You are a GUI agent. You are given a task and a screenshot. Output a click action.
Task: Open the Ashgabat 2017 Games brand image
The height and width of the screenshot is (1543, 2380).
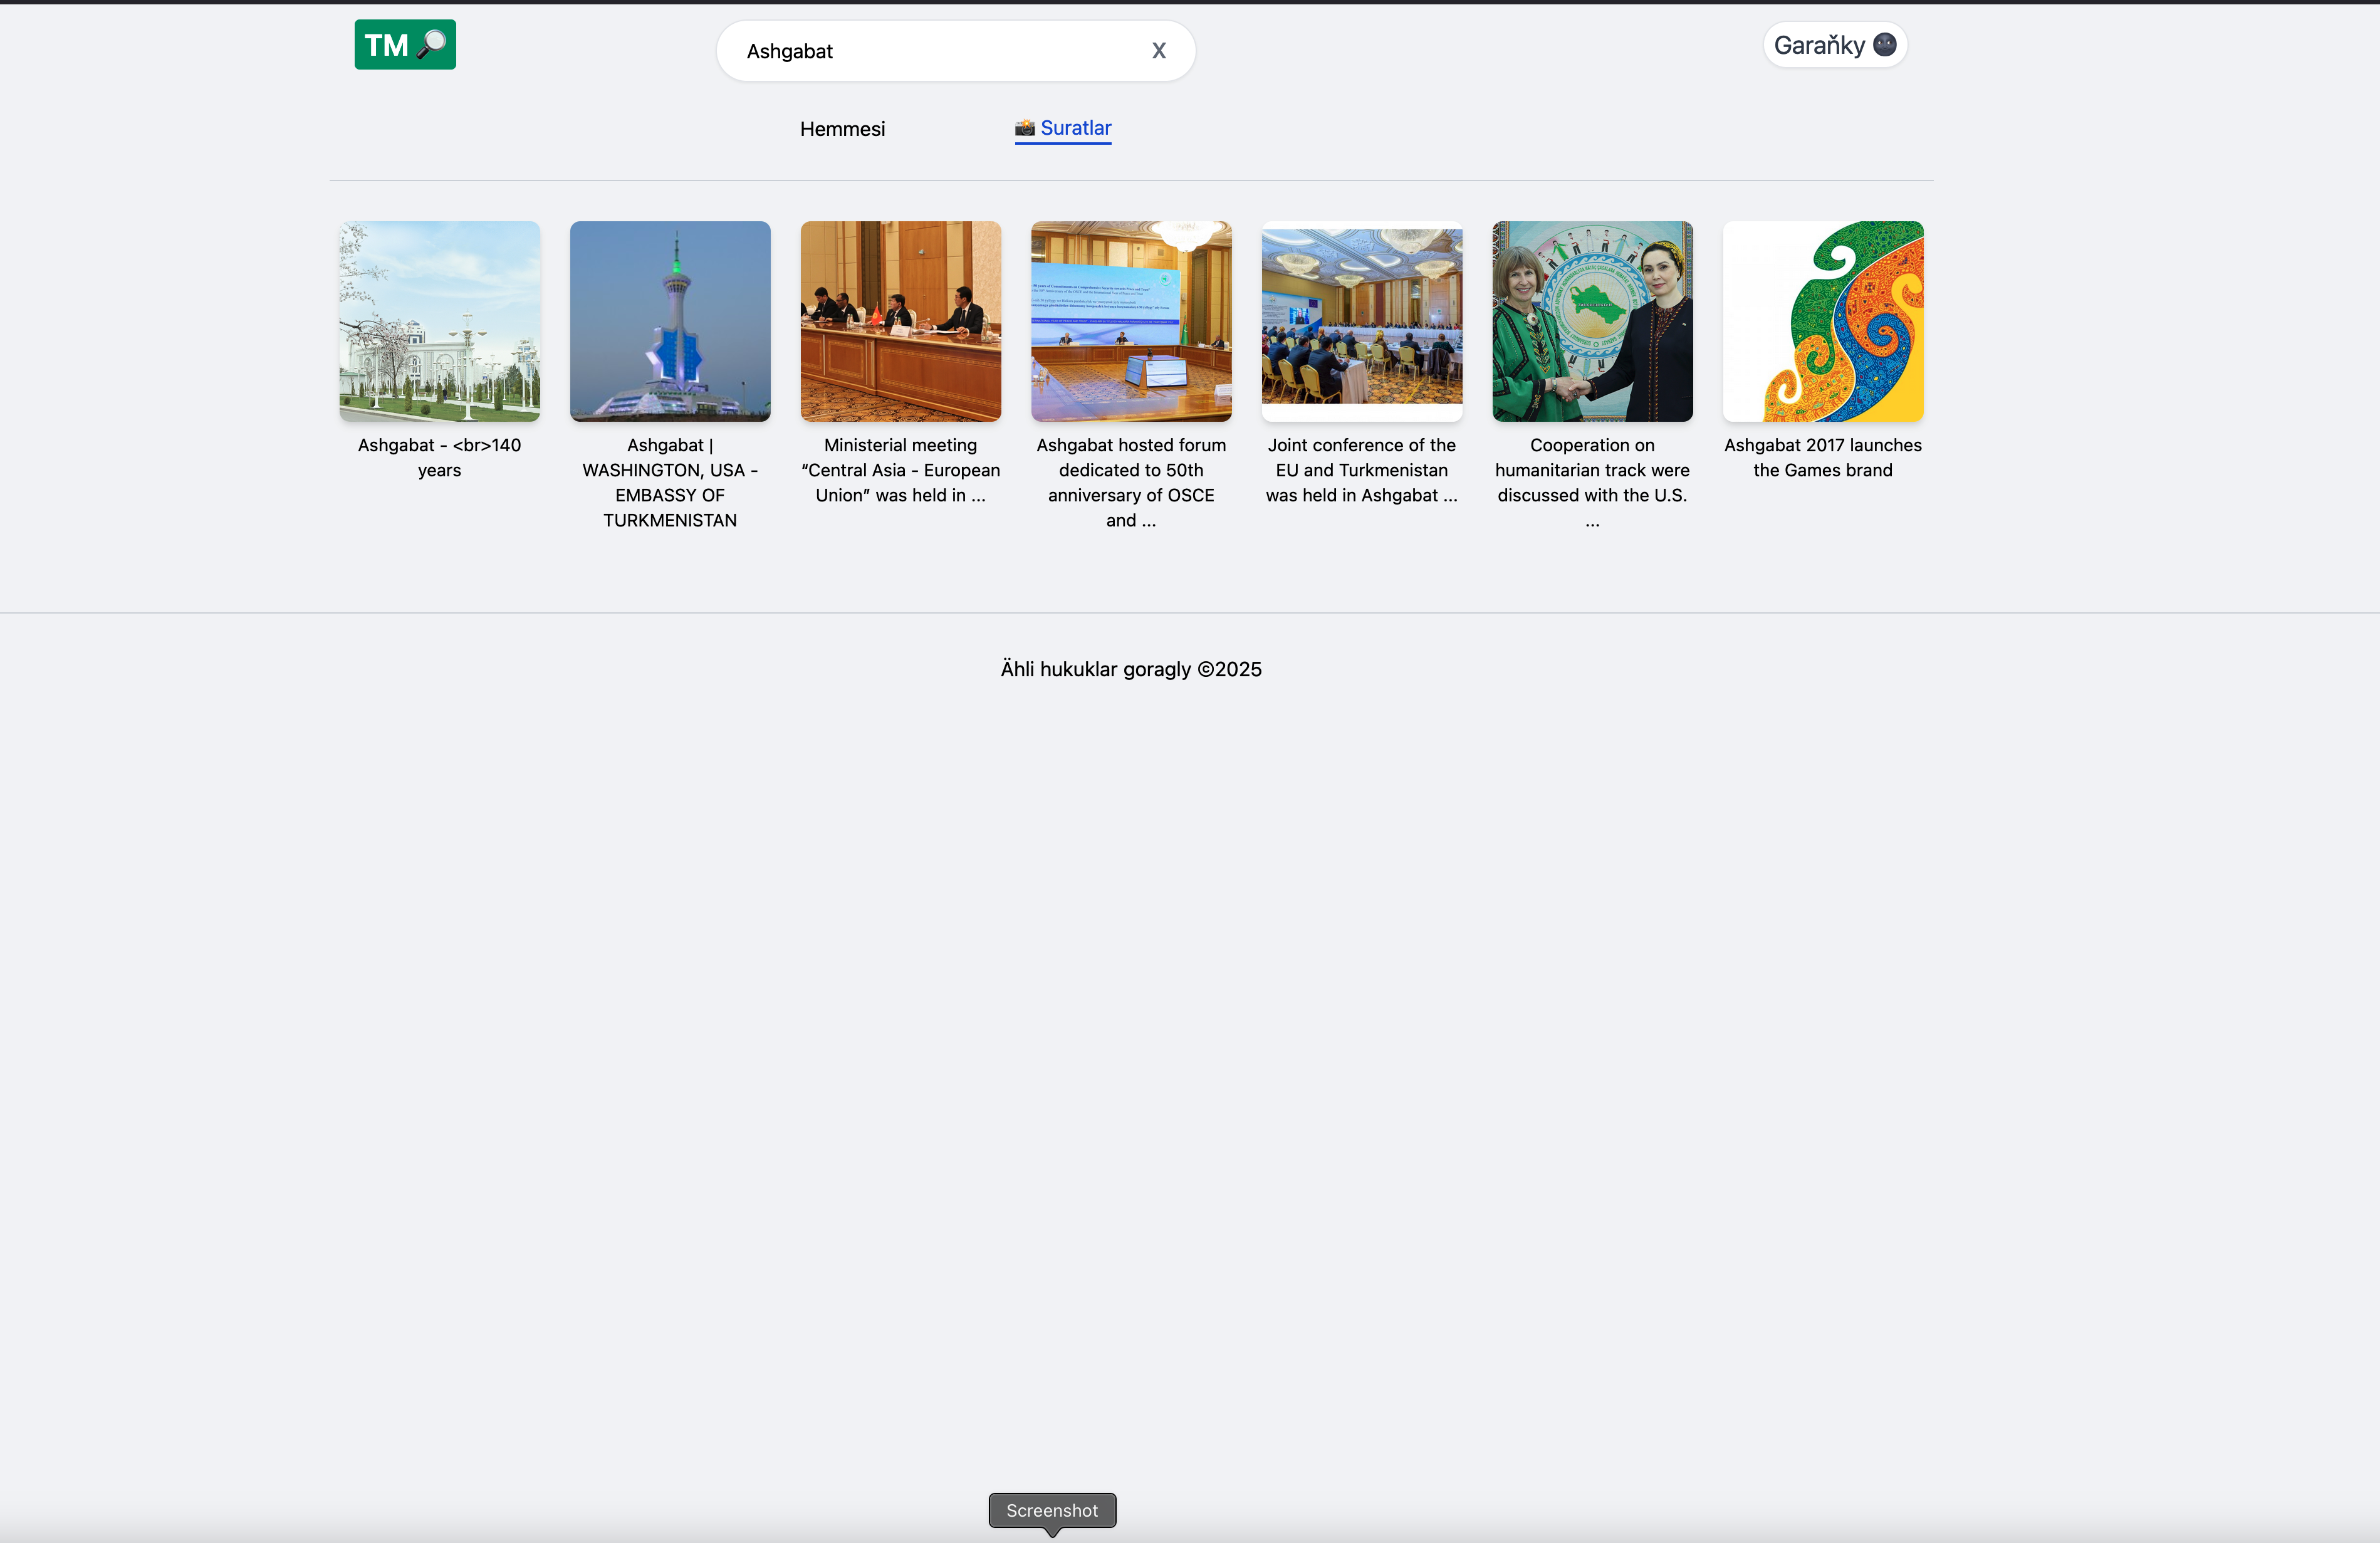tap(1823, 321)
